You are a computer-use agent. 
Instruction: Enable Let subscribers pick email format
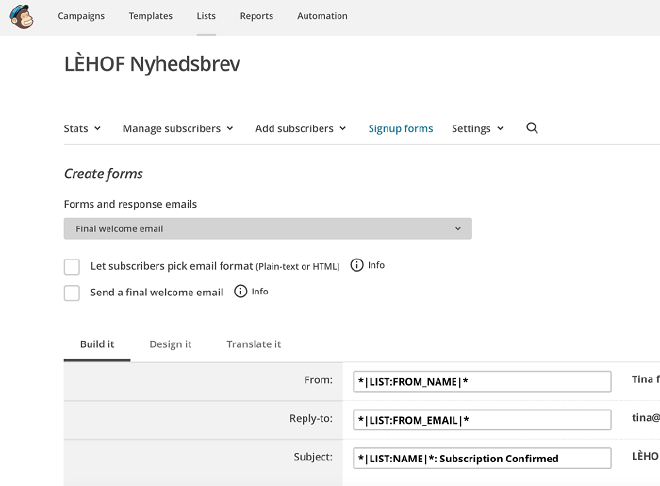[x=72, y=267]
